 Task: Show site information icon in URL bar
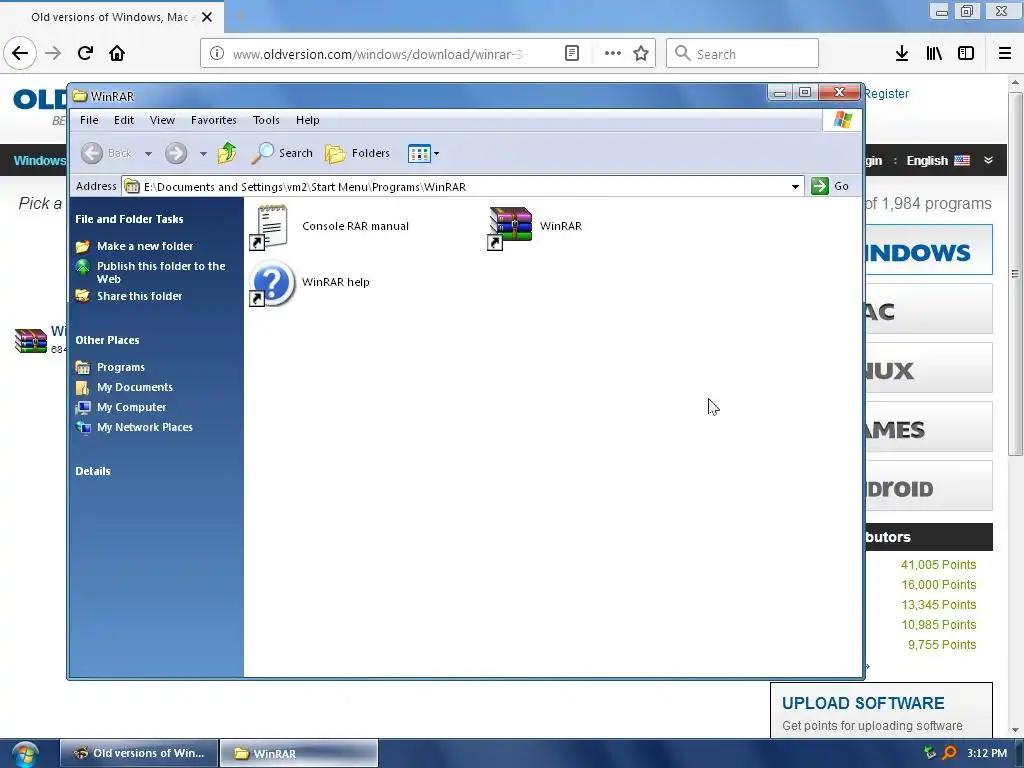[217, 54]
